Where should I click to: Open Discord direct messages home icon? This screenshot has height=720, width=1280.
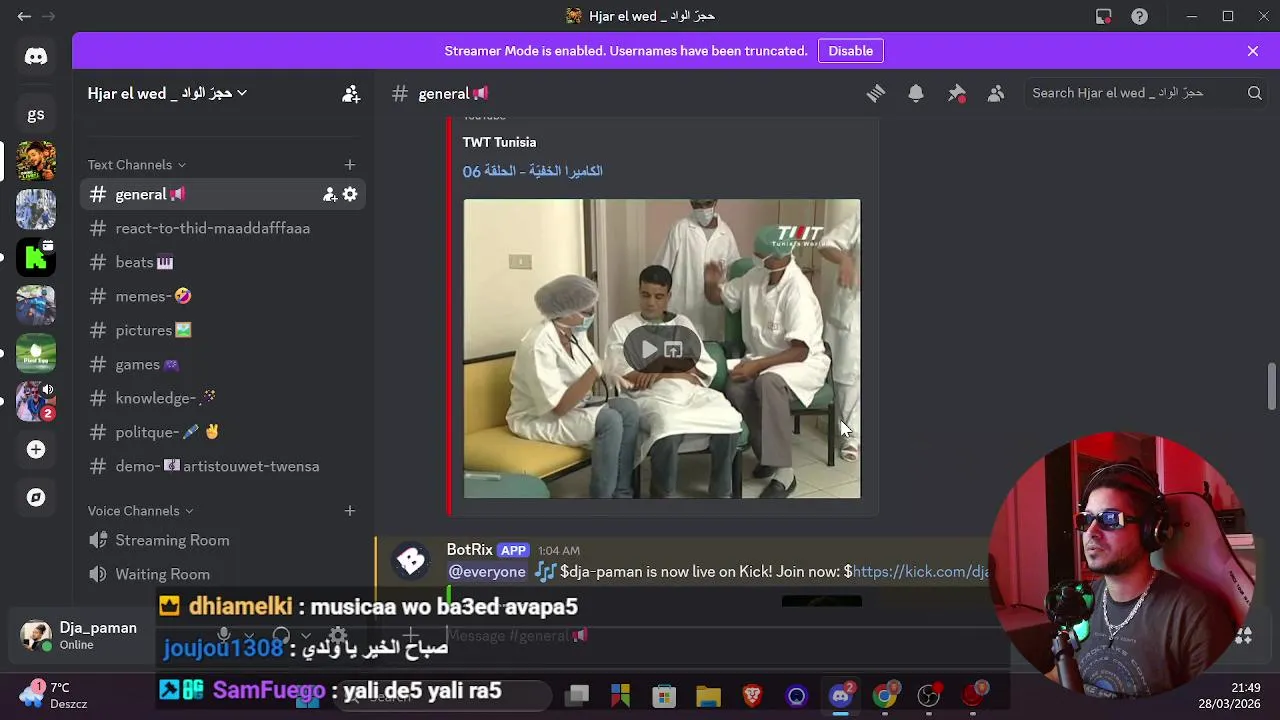(36, 57)
